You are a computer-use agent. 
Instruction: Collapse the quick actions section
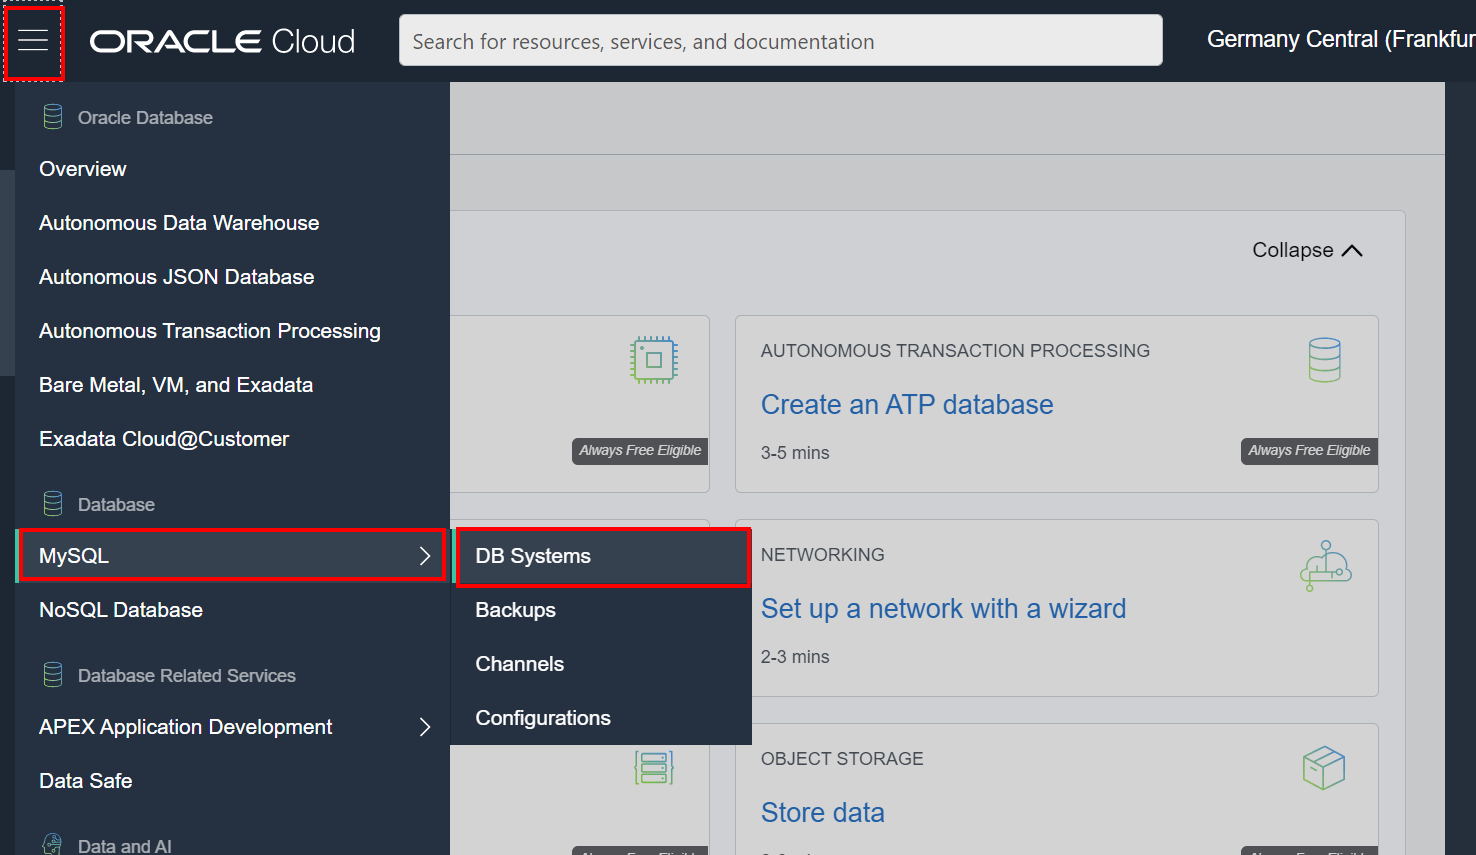(x=1306, y=250)
